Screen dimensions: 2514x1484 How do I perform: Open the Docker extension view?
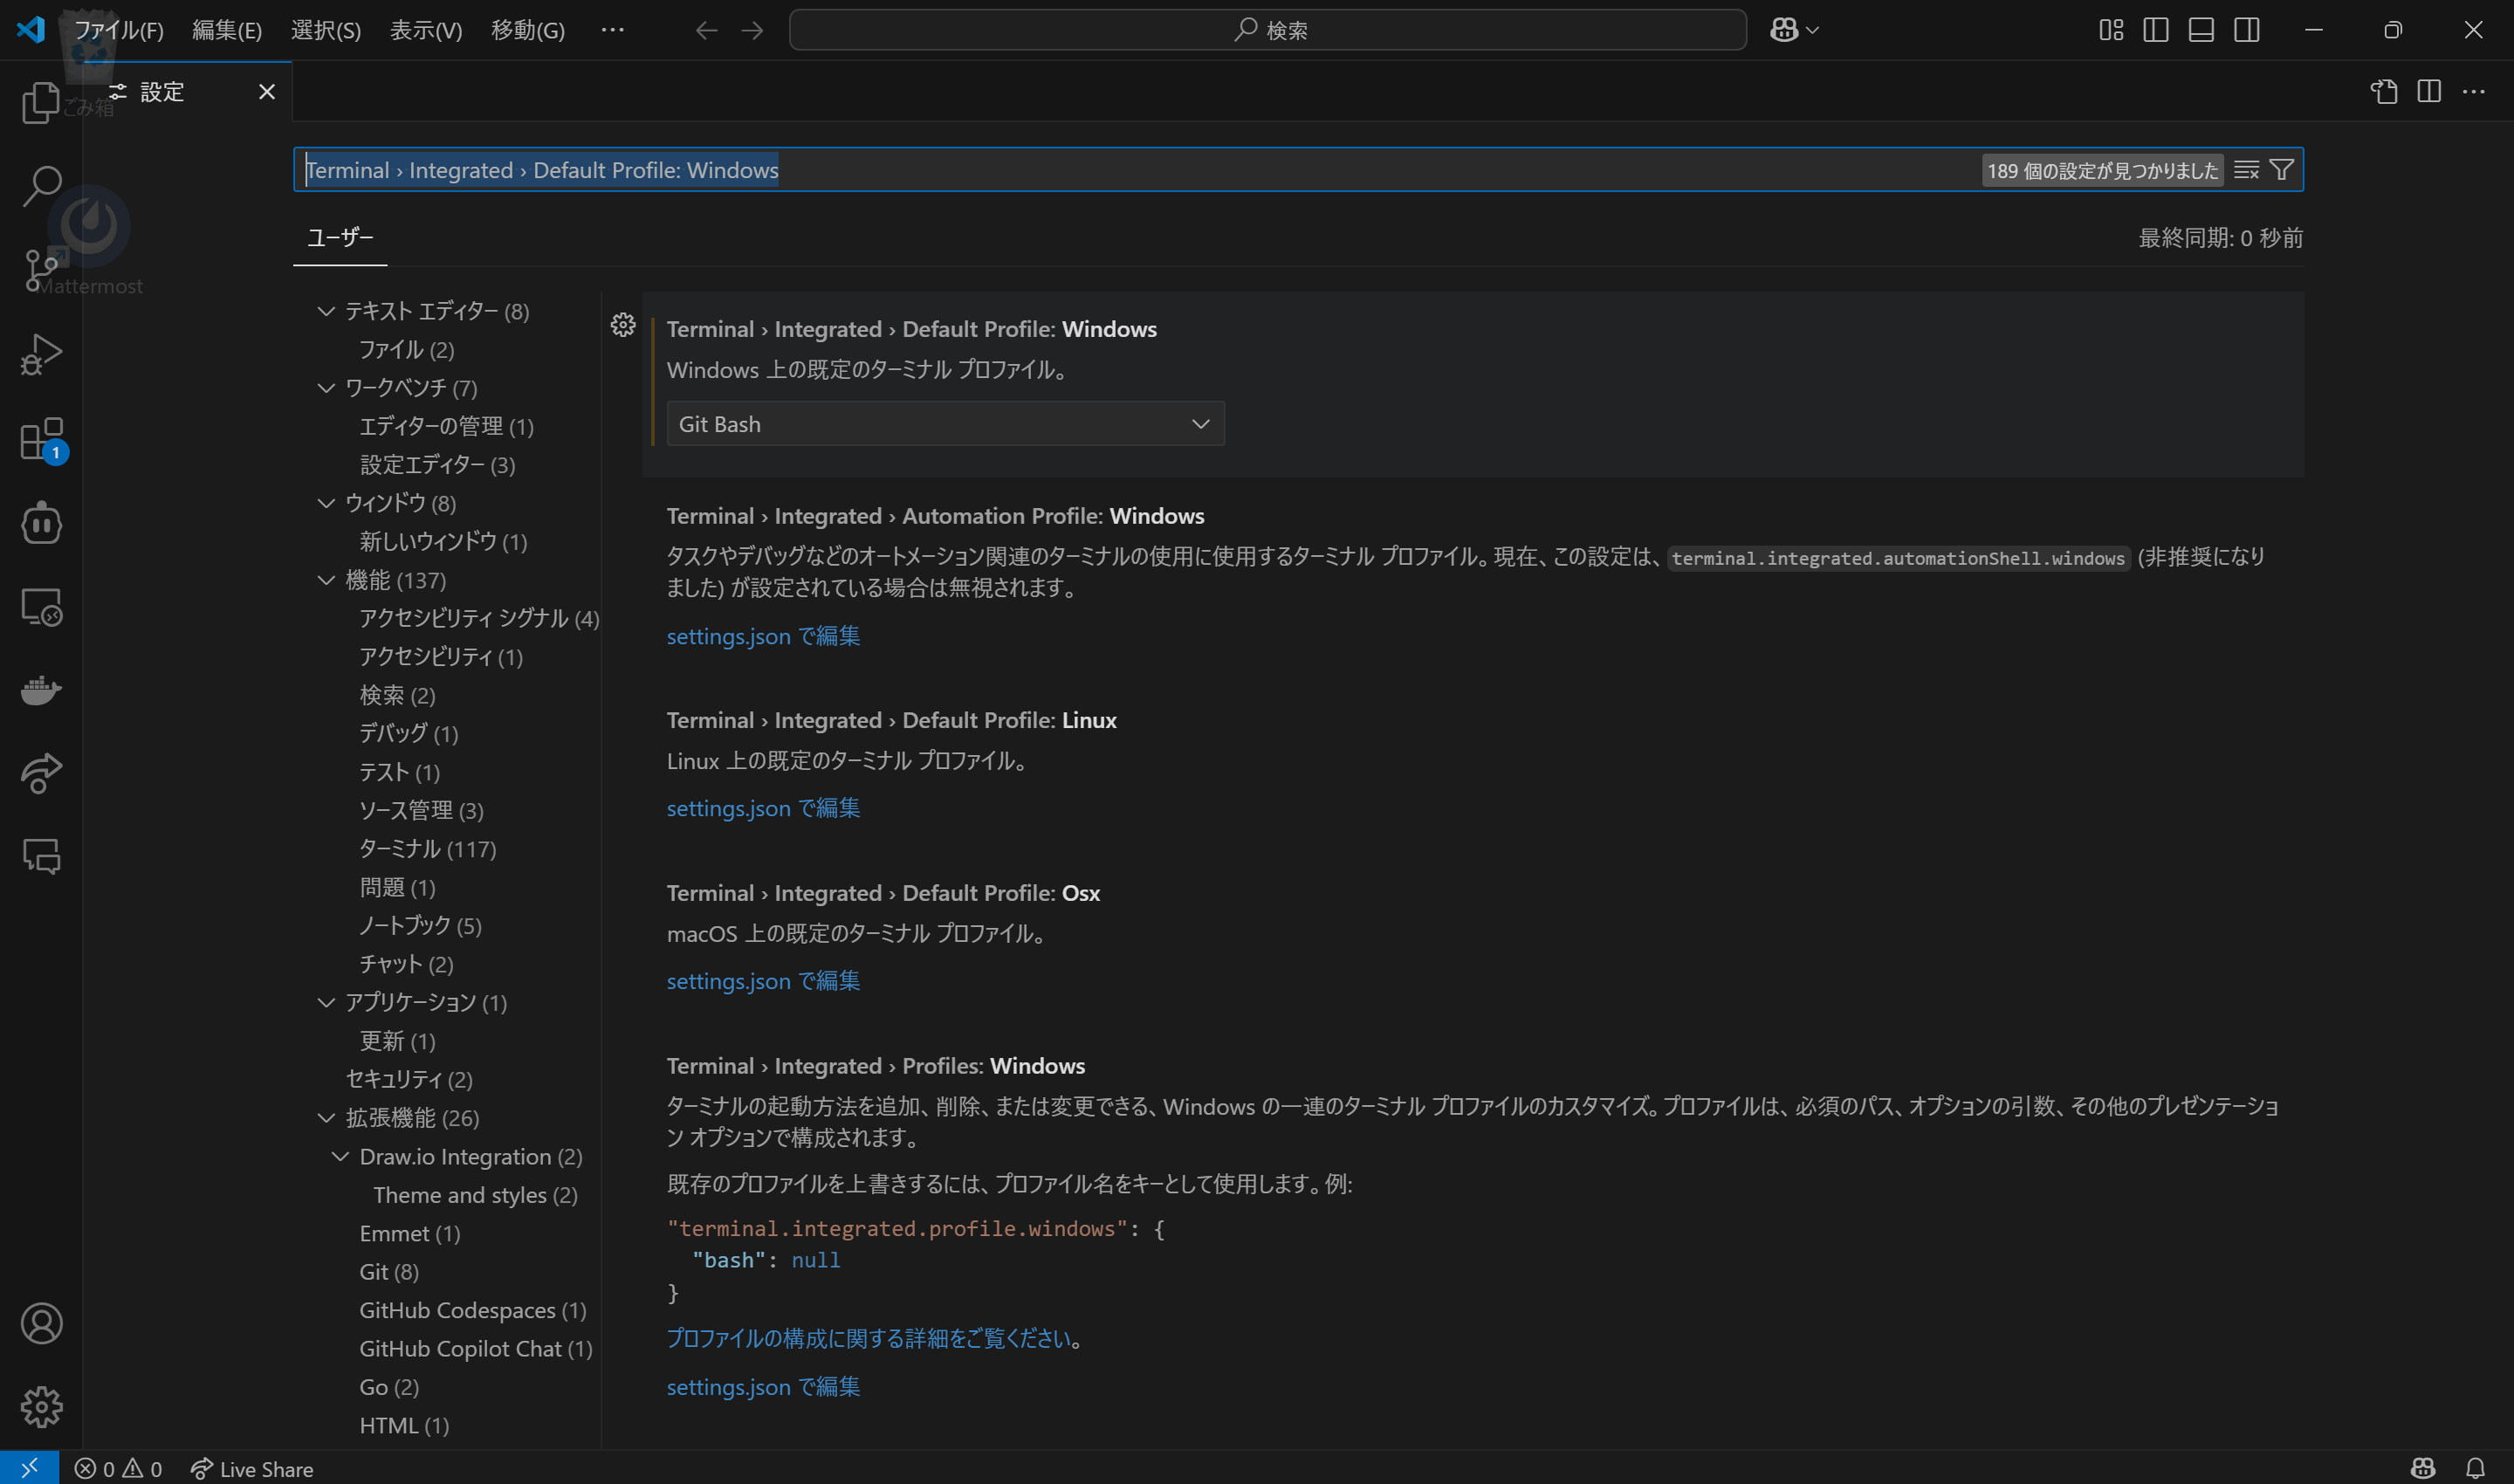(x=40, y=690)
